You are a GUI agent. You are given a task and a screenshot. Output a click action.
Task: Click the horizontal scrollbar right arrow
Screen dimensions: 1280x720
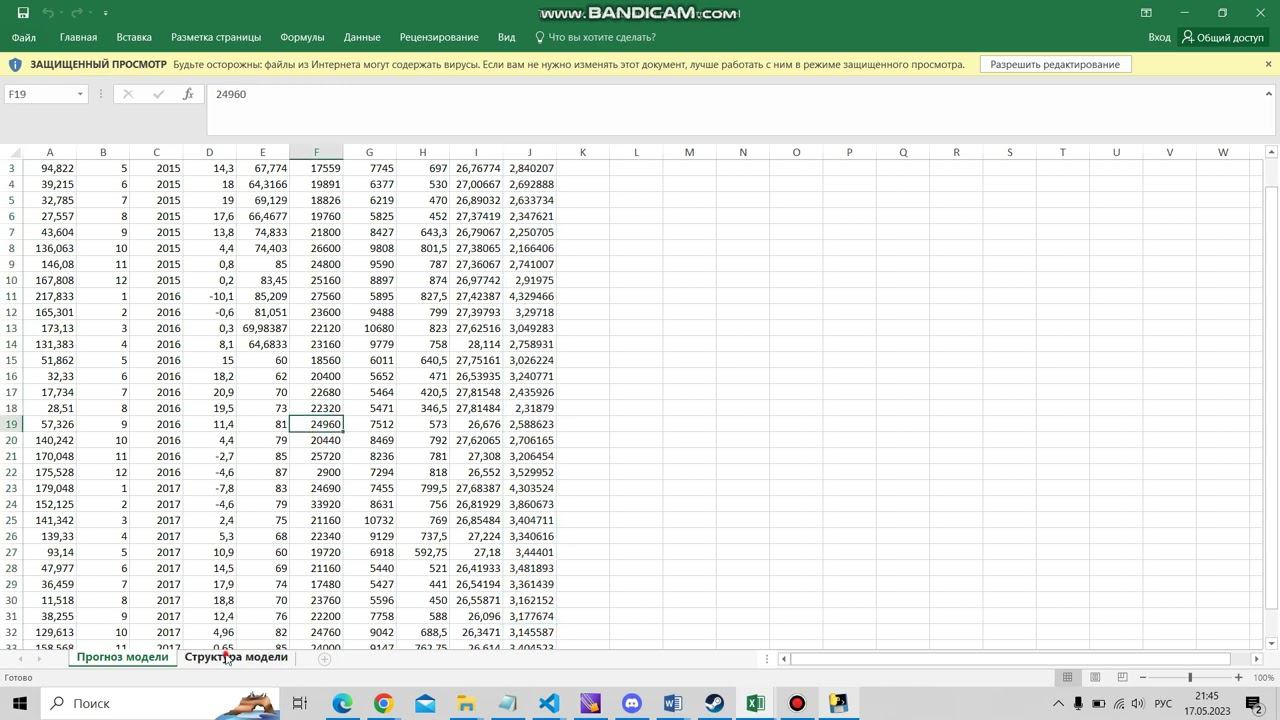1256,658
